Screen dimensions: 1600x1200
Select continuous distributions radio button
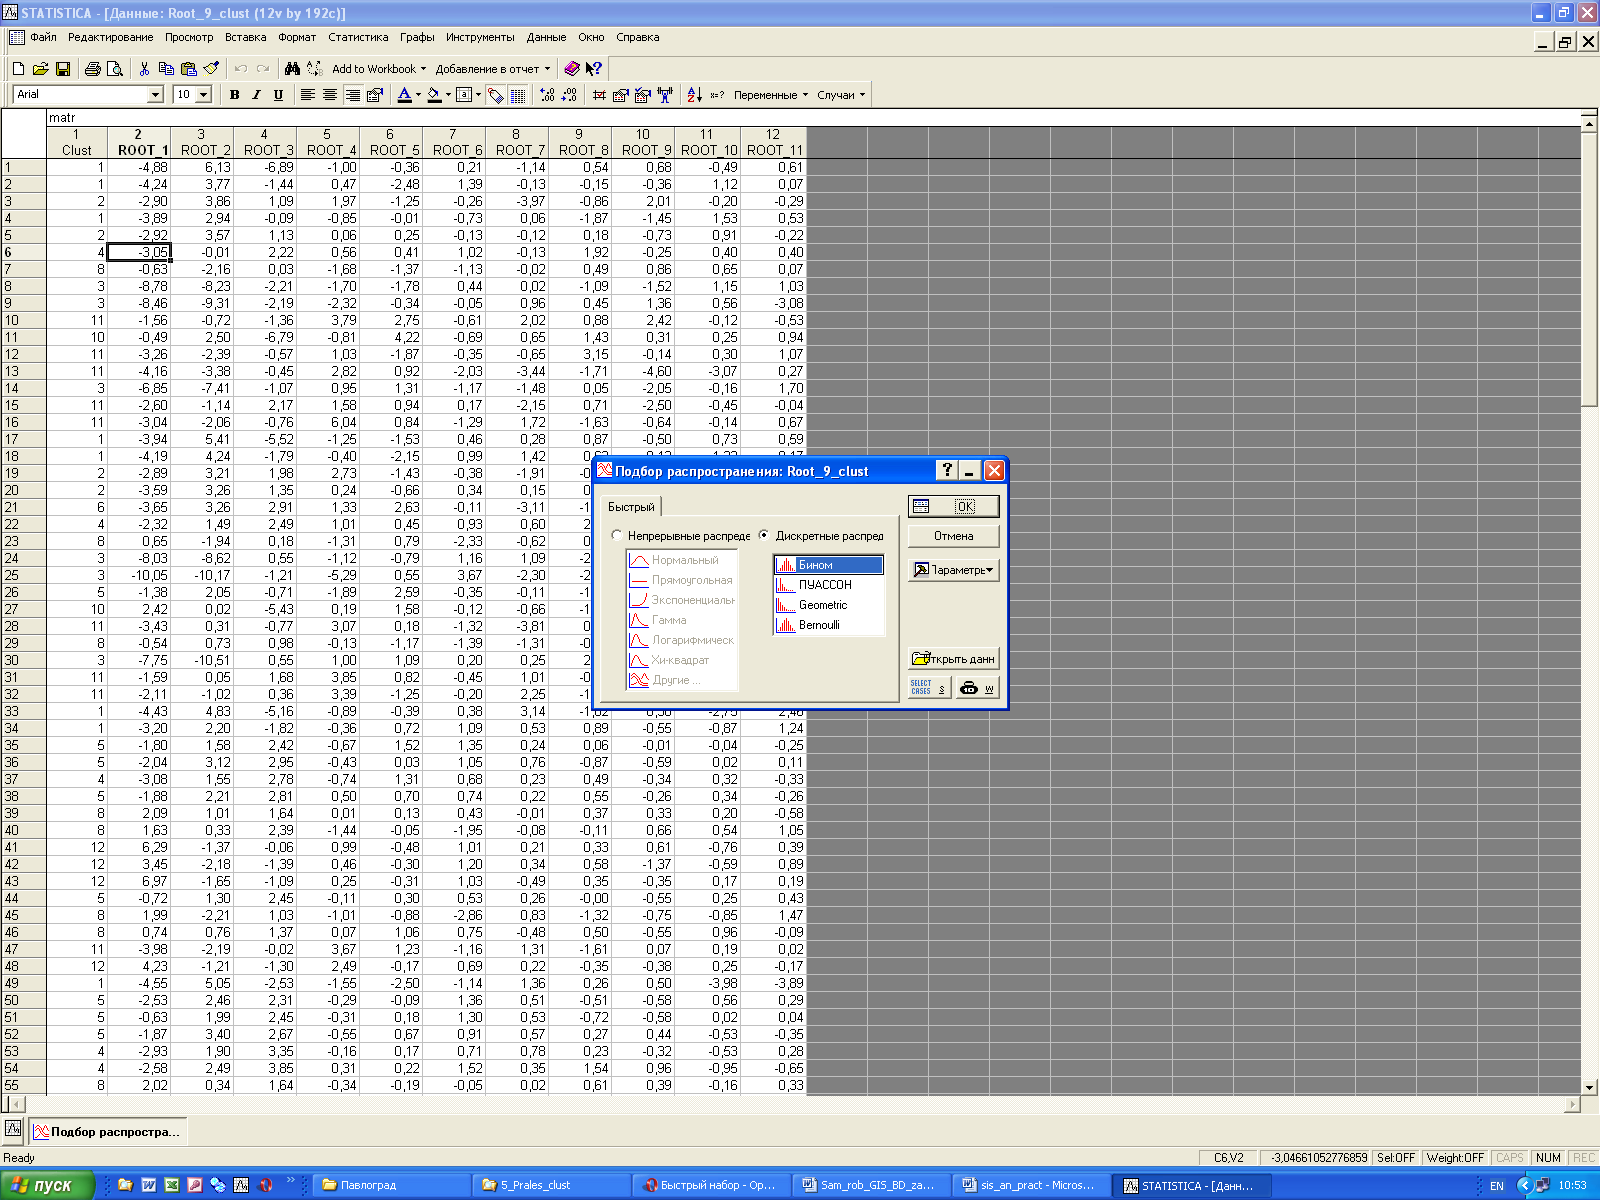(x=617, y=536)
